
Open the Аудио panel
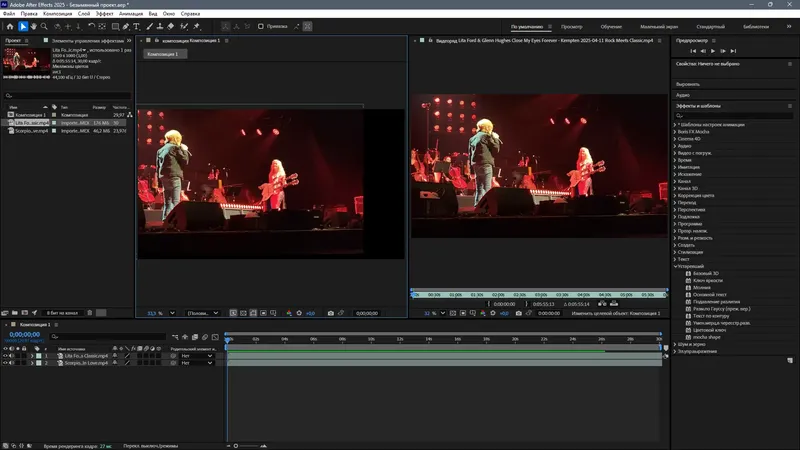click(683, 95)
